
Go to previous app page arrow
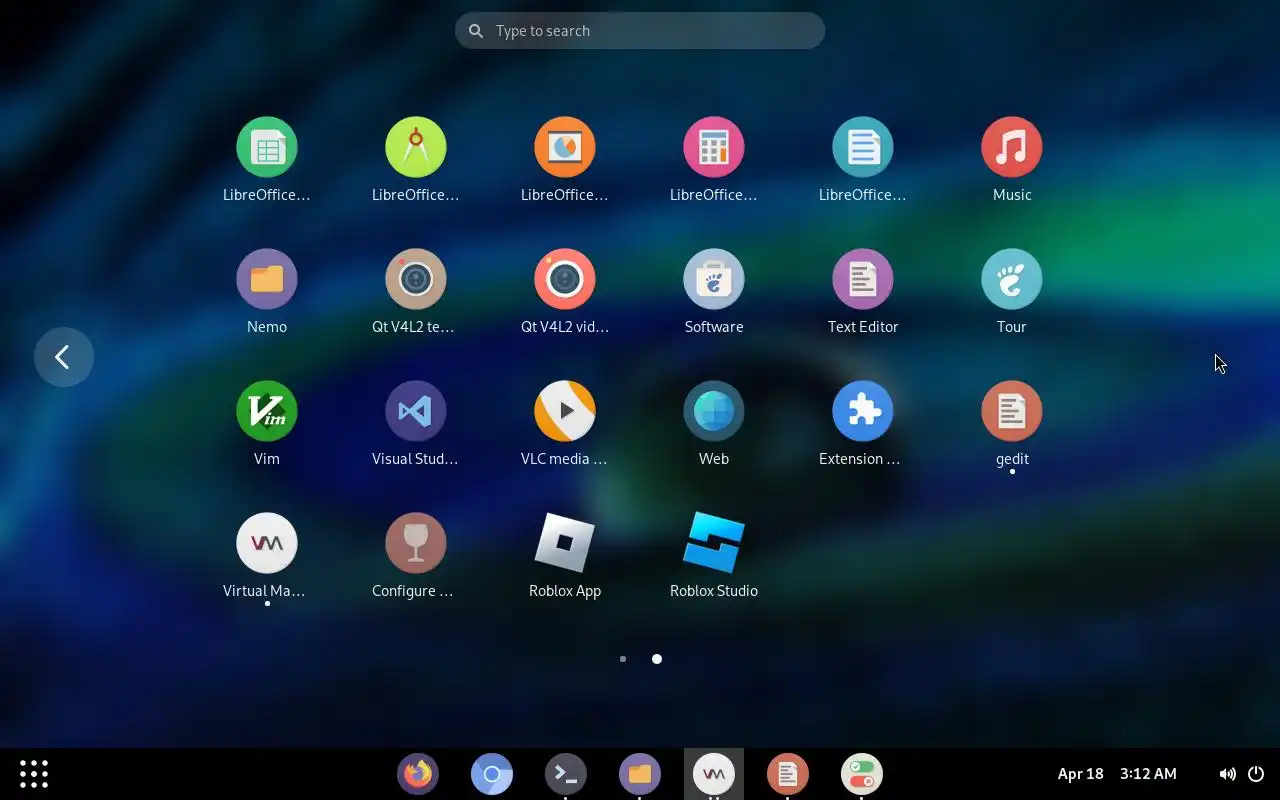click(64, 357)
